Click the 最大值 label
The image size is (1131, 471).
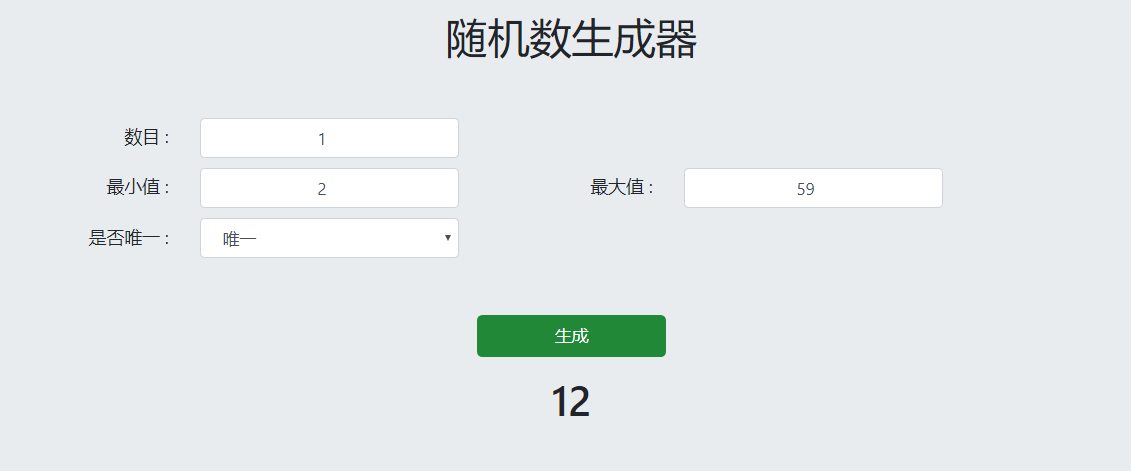(621, 188)
